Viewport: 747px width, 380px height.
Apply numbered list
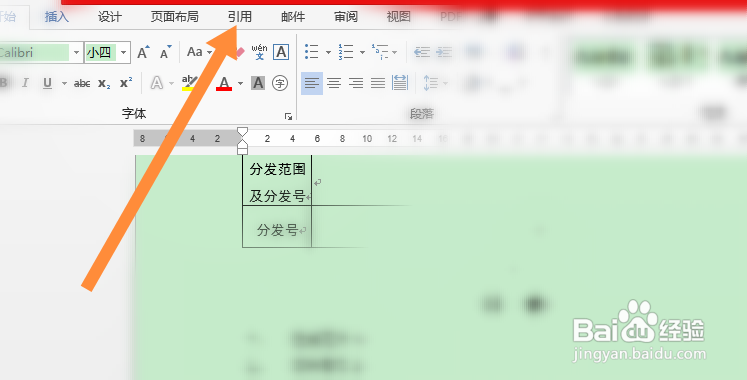[x=346, y=52]
